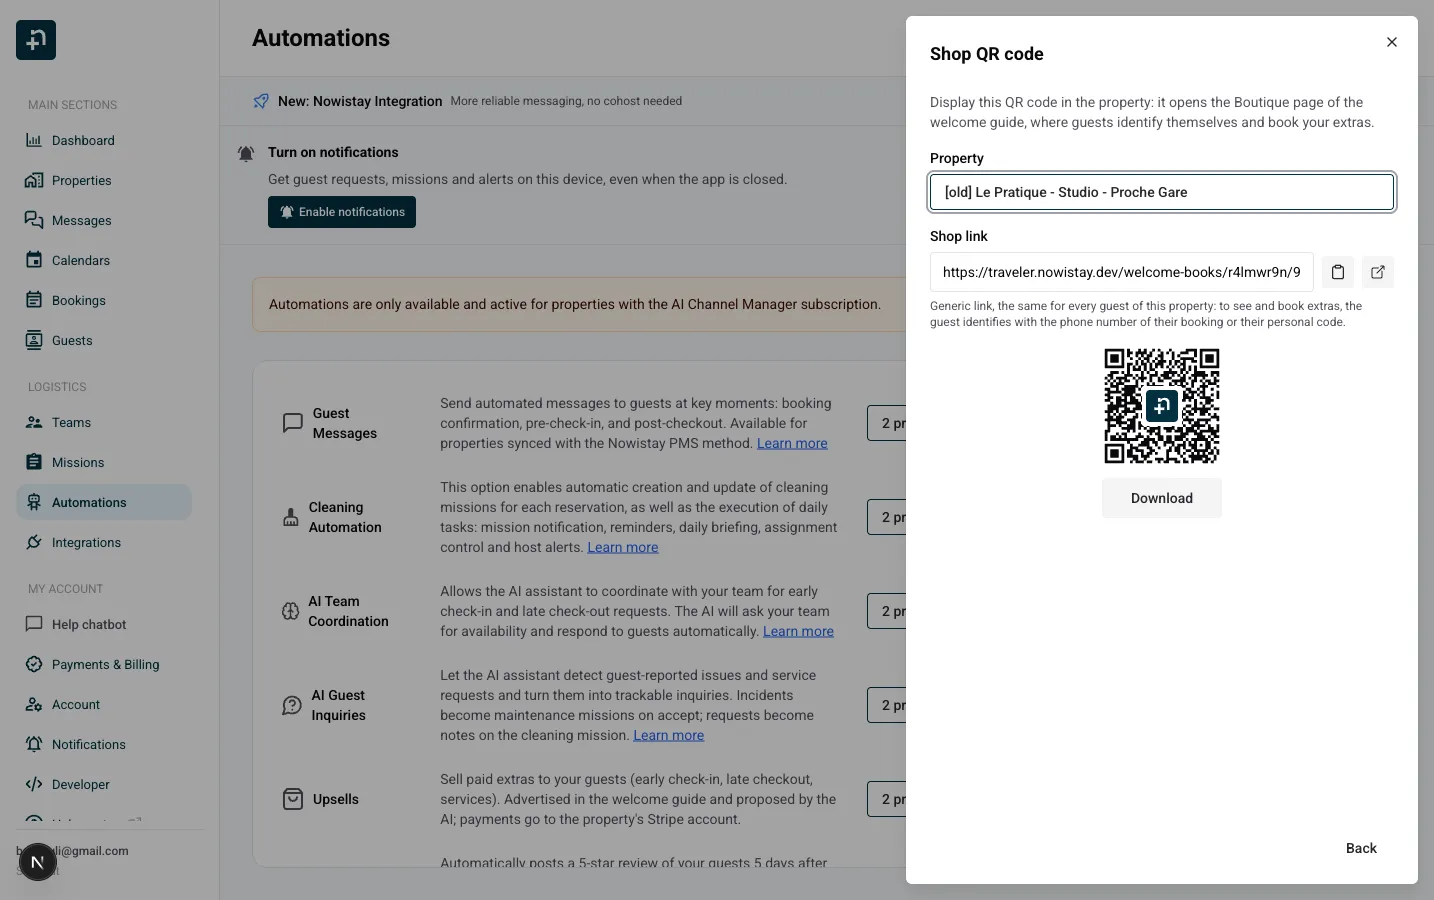Open Learn more for AI Guest Inquiries

[x=669, y=735]
